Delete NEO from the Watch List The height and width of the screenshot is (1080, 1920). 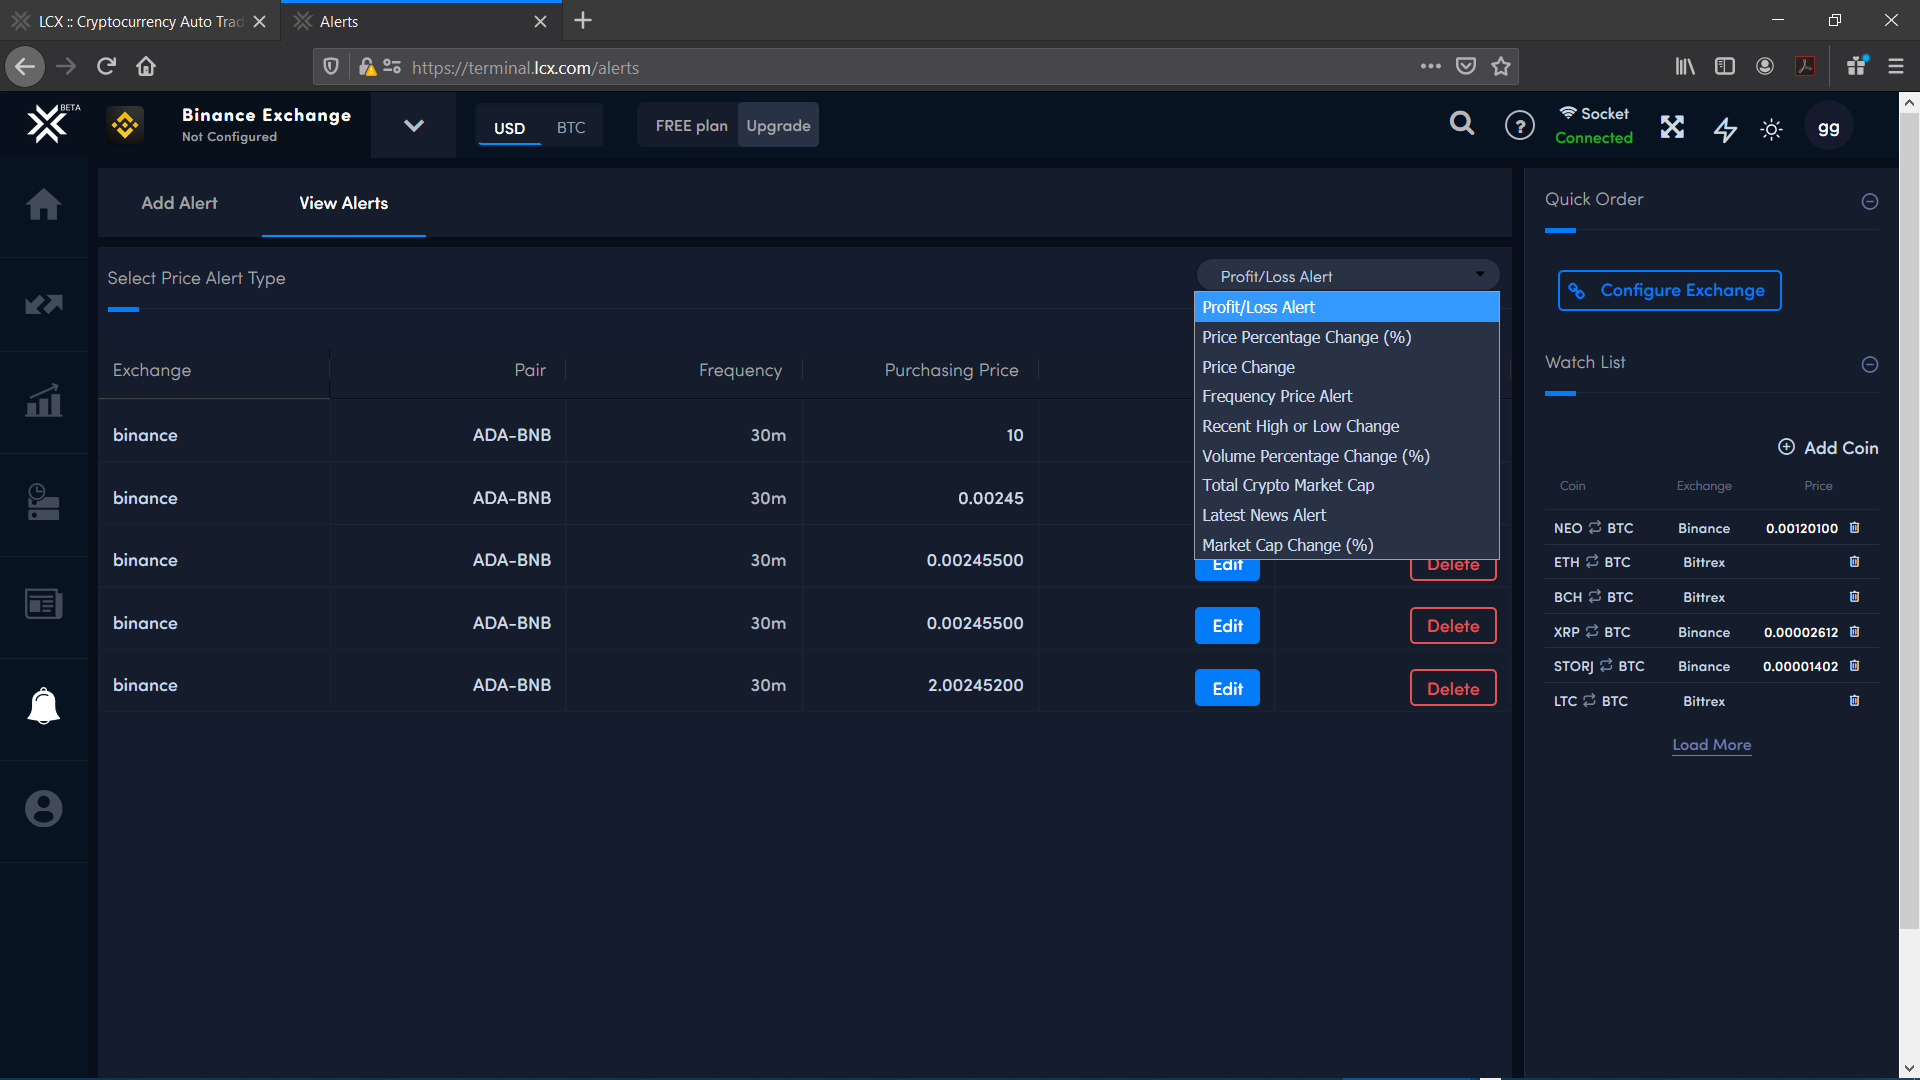1854,528
